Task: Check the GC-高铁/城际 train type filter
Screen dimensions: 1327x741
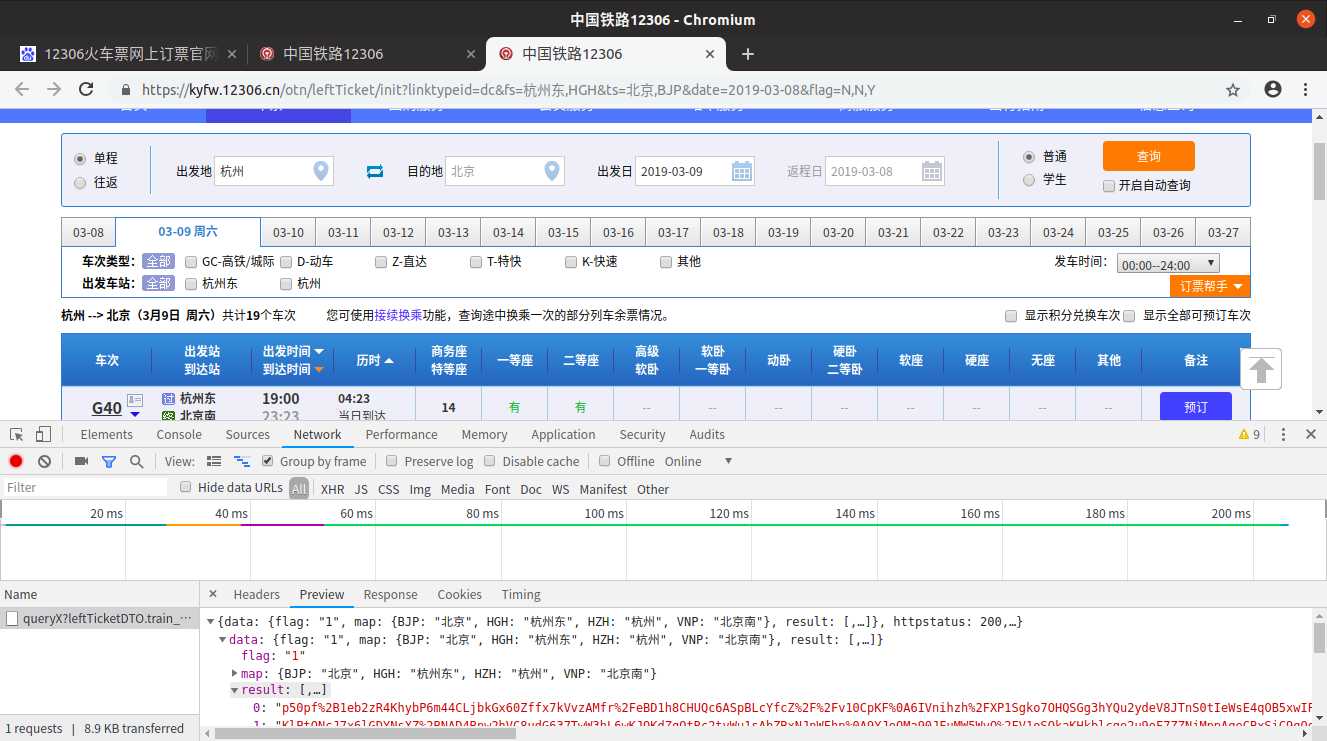Action: click(x=191, y=262)
